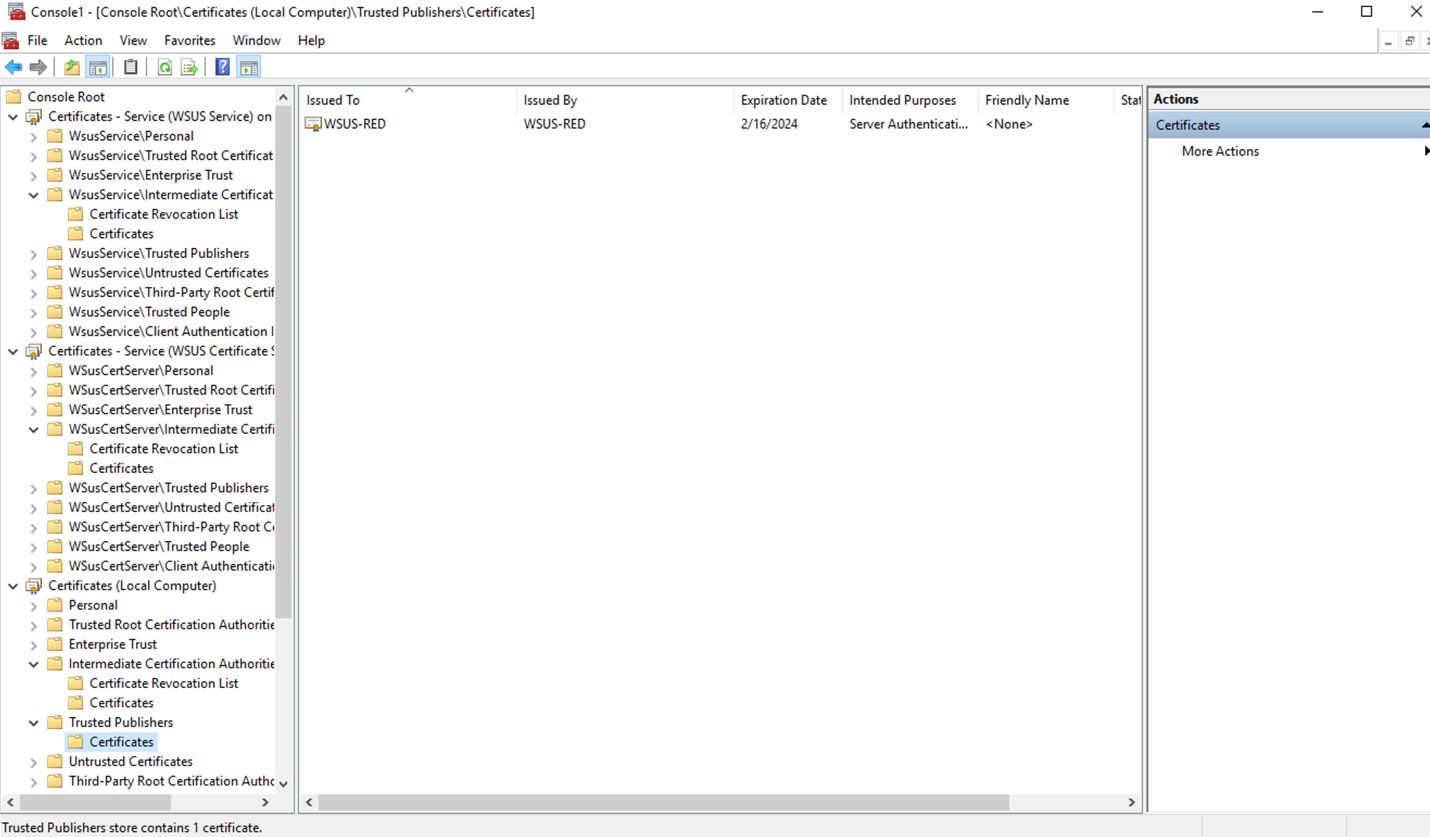Image resolution: width=1430 pixels, height=837 pixels.
Task: Click the <None> friendly name cell
Action: (x=1009, y=124)
